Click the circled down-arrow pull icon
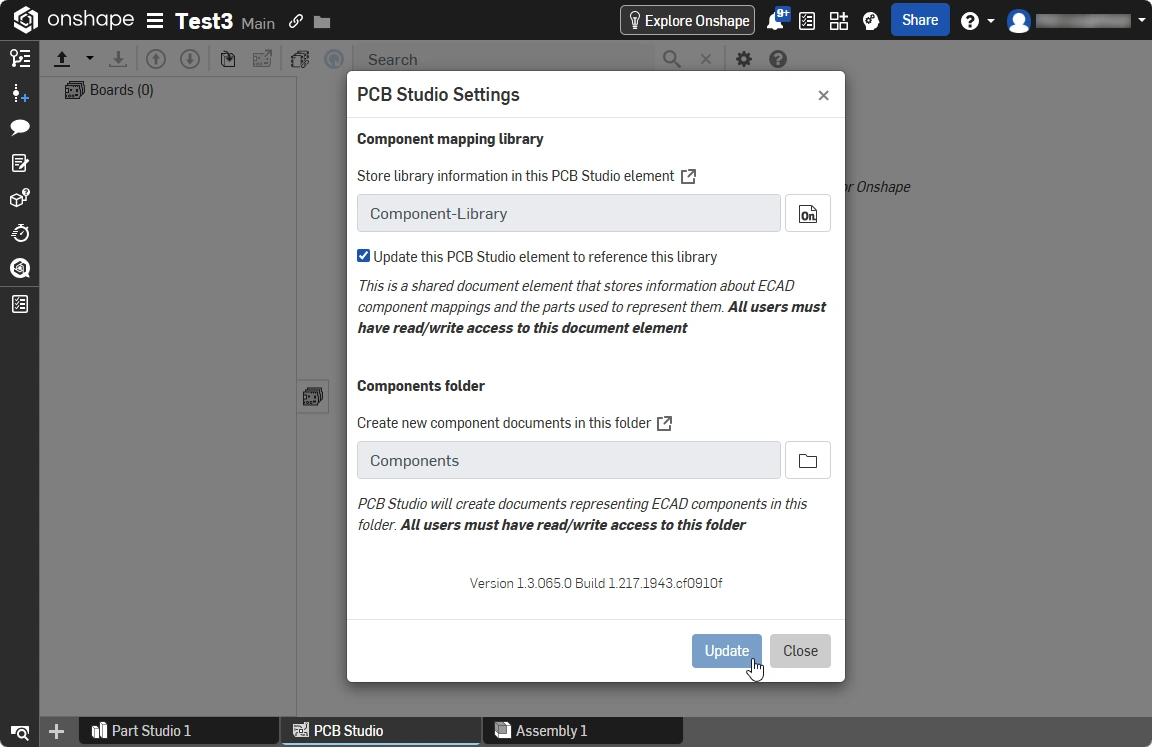 pyautogui.click(x=190, y=59)
